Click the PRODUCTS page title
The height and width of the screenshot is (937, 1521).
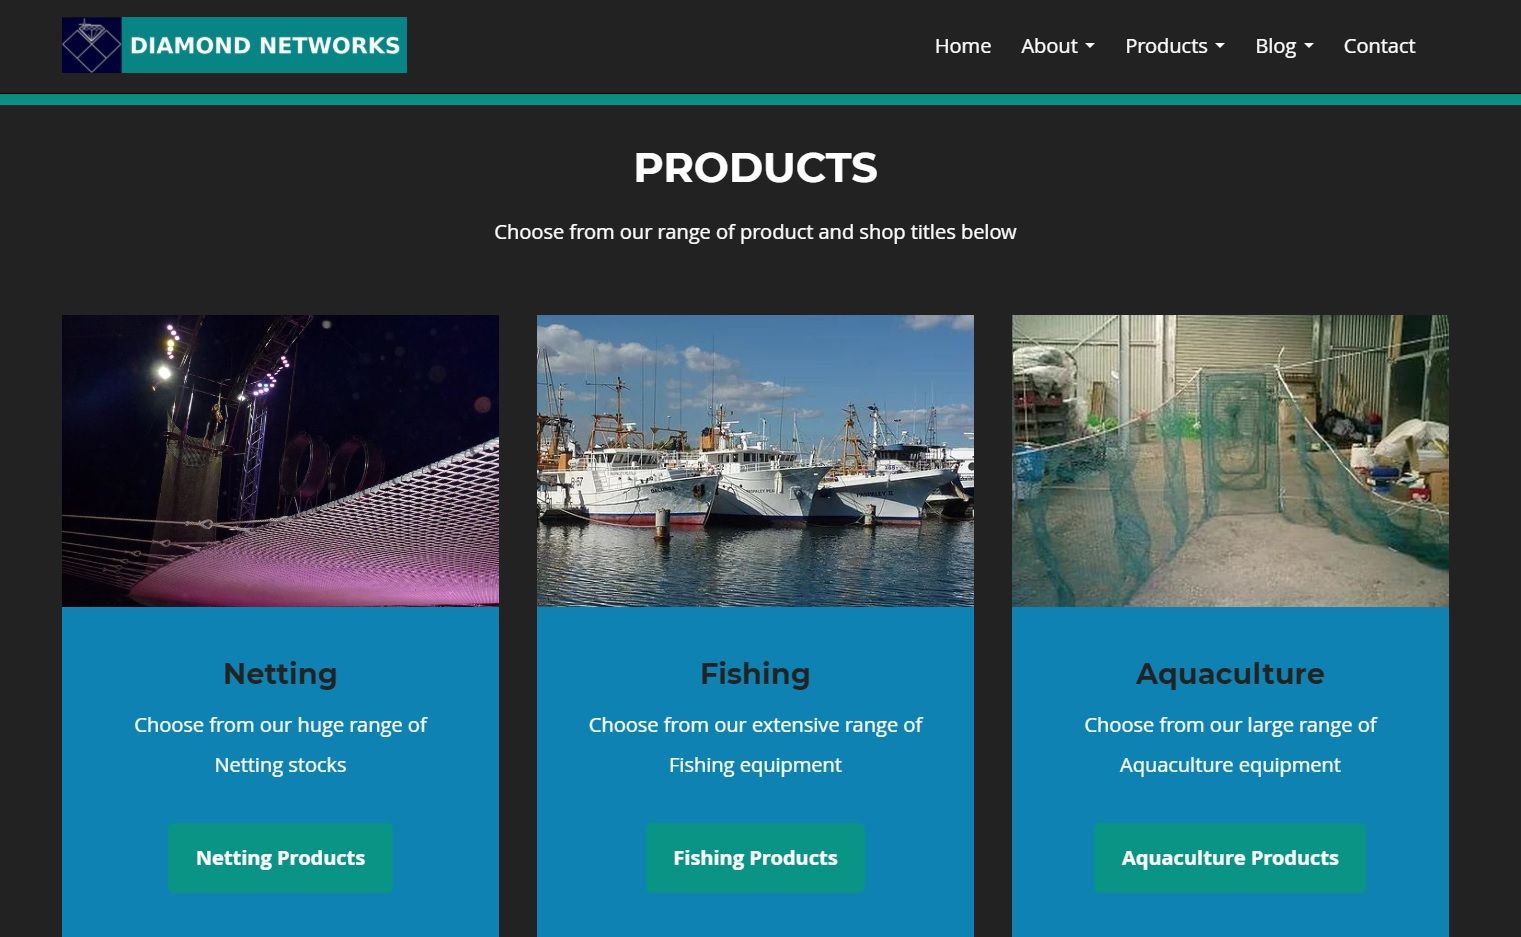[x=755, y=168]
